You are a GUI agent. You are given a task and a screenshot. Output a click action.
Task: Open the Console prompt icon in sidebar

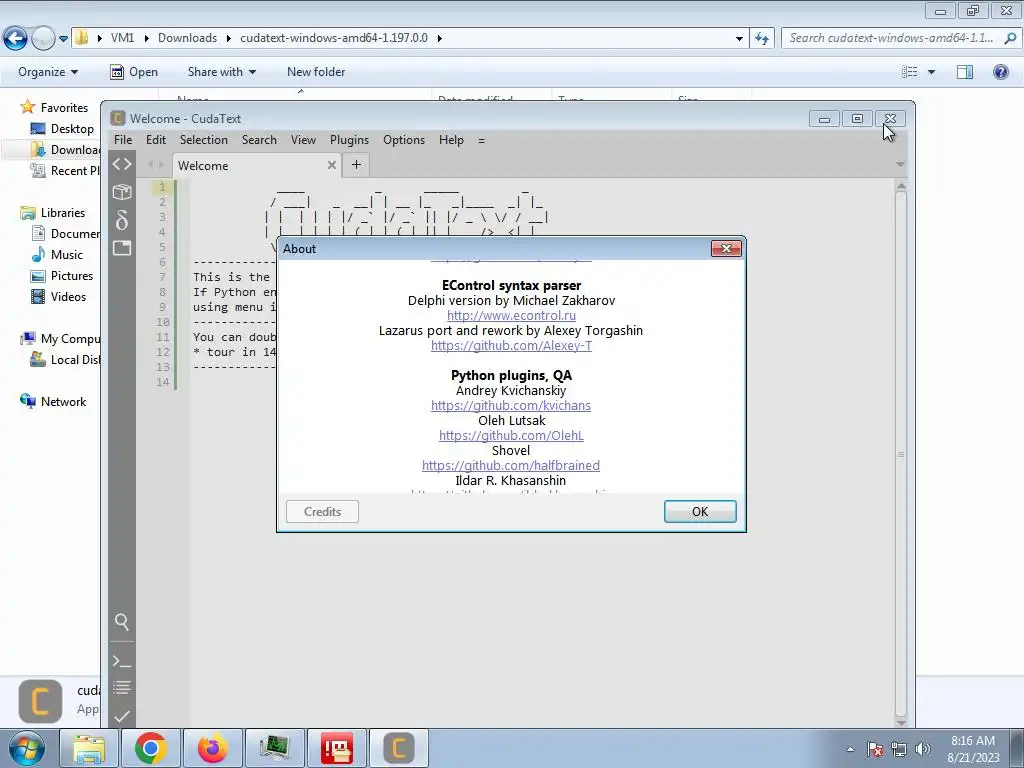click(122, 662)
